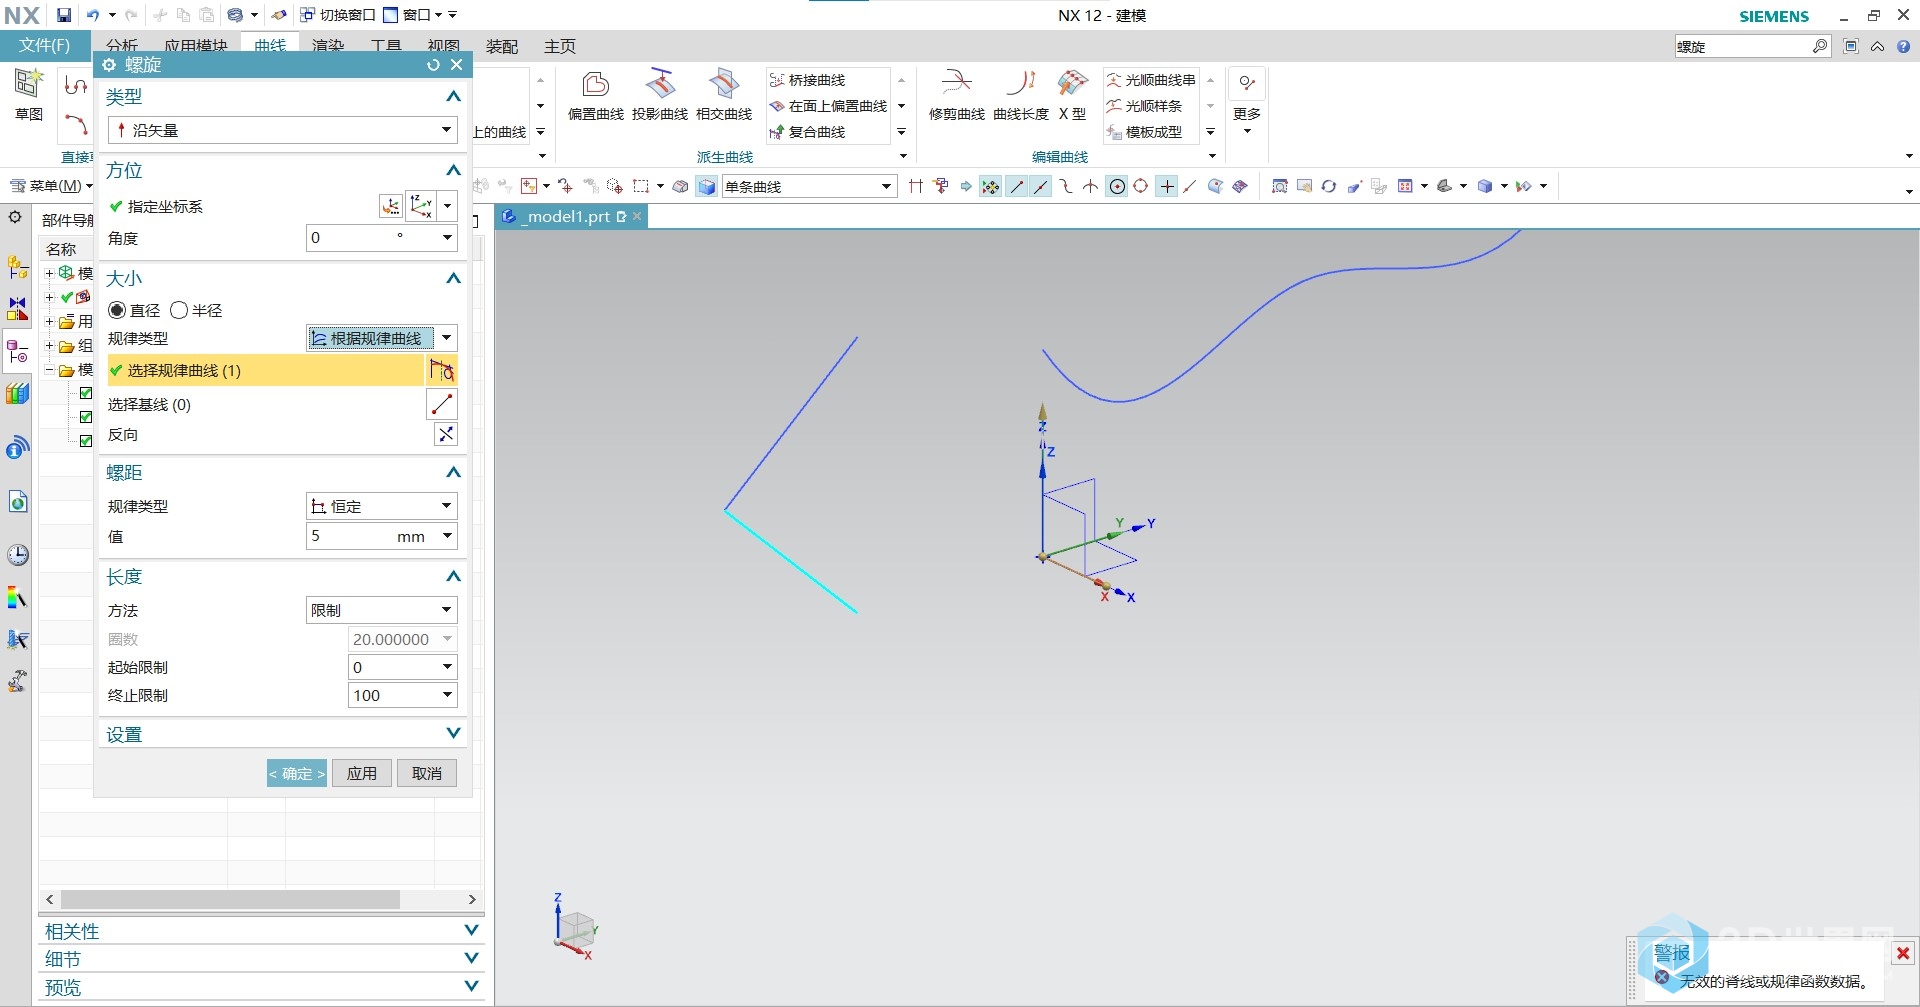Select the Diameter (直径) radio button

click(x=117, y=310)
